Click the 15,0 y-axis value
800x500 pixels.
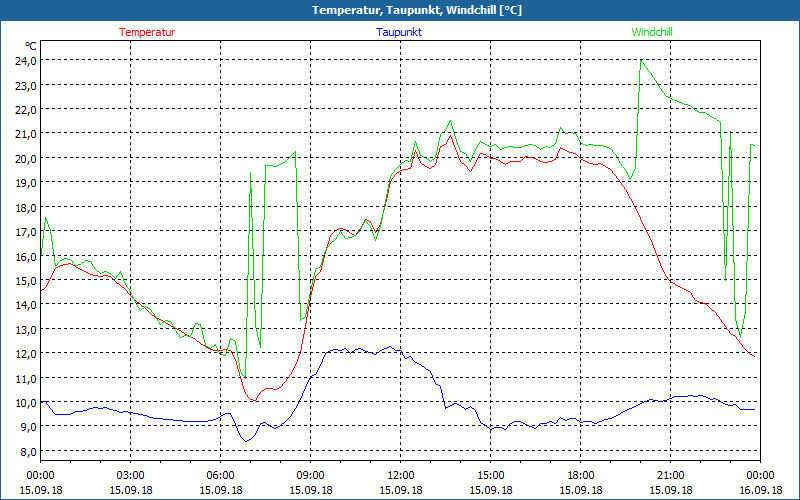tap(26, 280)
